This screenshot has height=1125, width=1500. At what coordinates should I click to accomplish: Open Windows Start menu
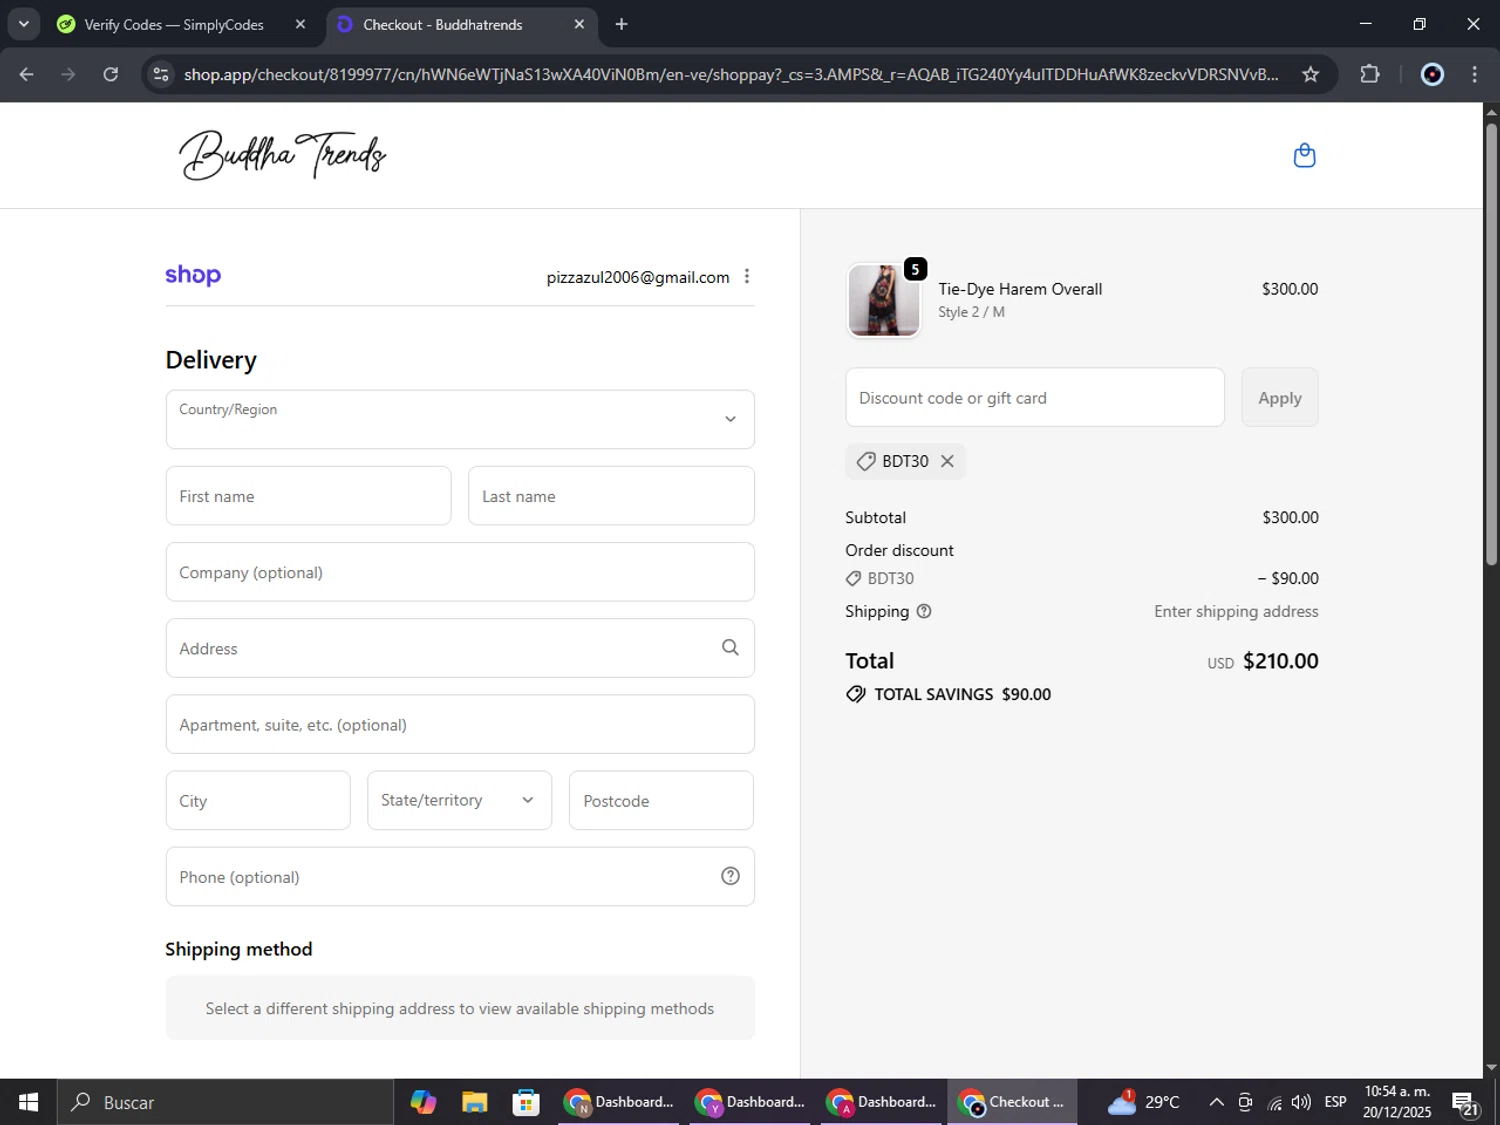(x=28, y=1102)
